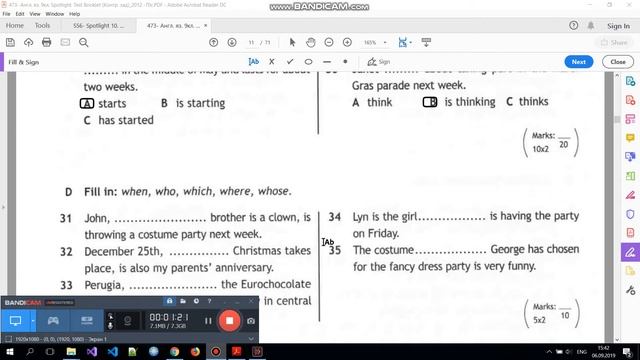Zoom in with the plus icon

[x=347, y=42]
